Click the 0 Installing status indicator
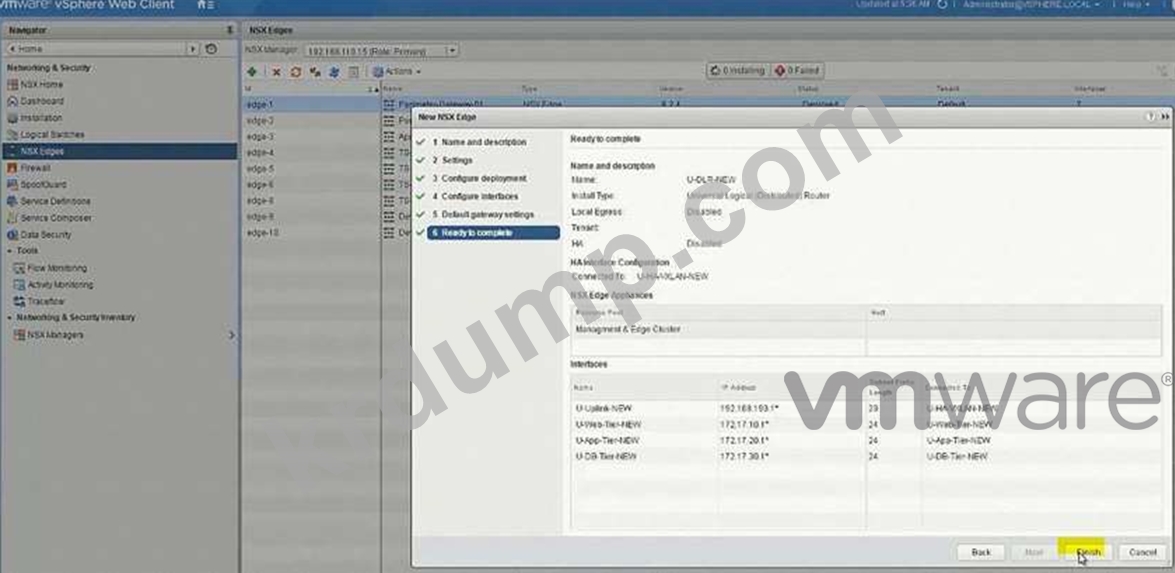The image size is (1175, 573). click(737, 70)
